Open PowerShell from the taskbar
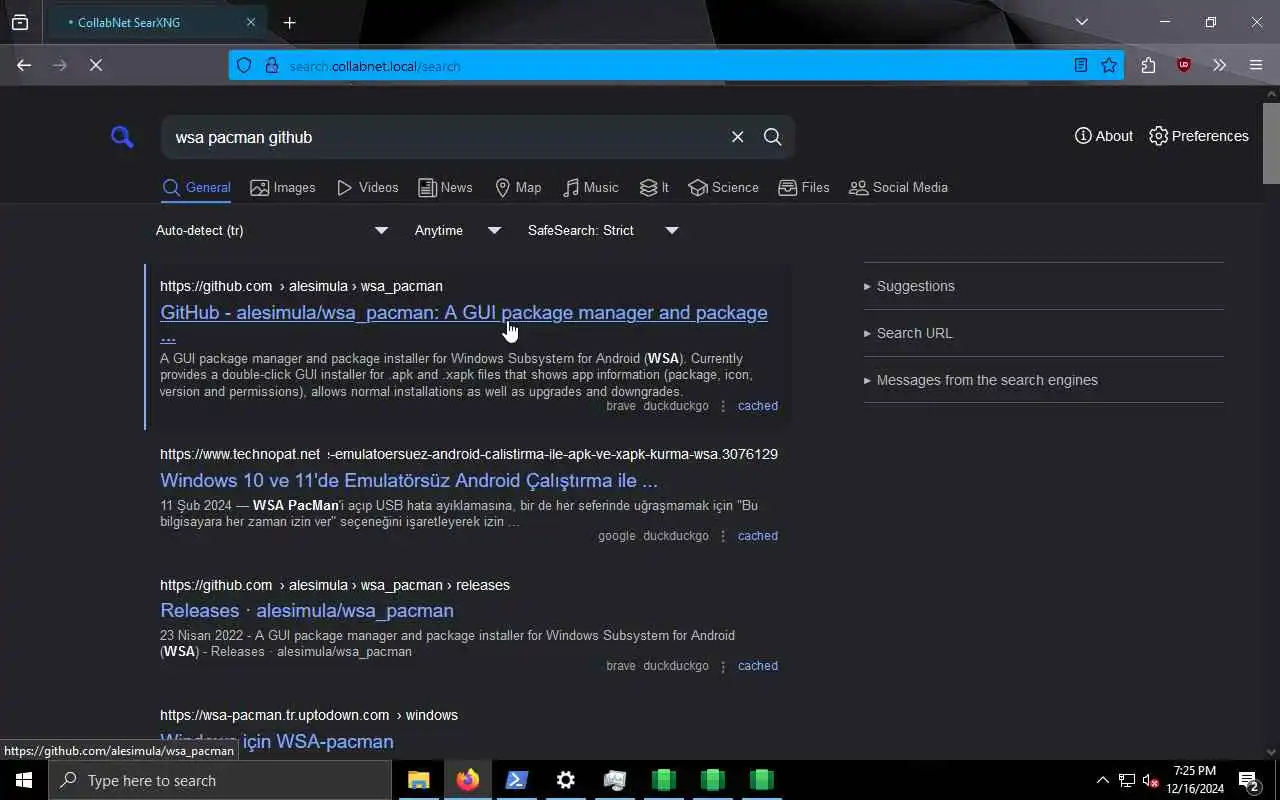The image size is (1280, 800). 516,780
